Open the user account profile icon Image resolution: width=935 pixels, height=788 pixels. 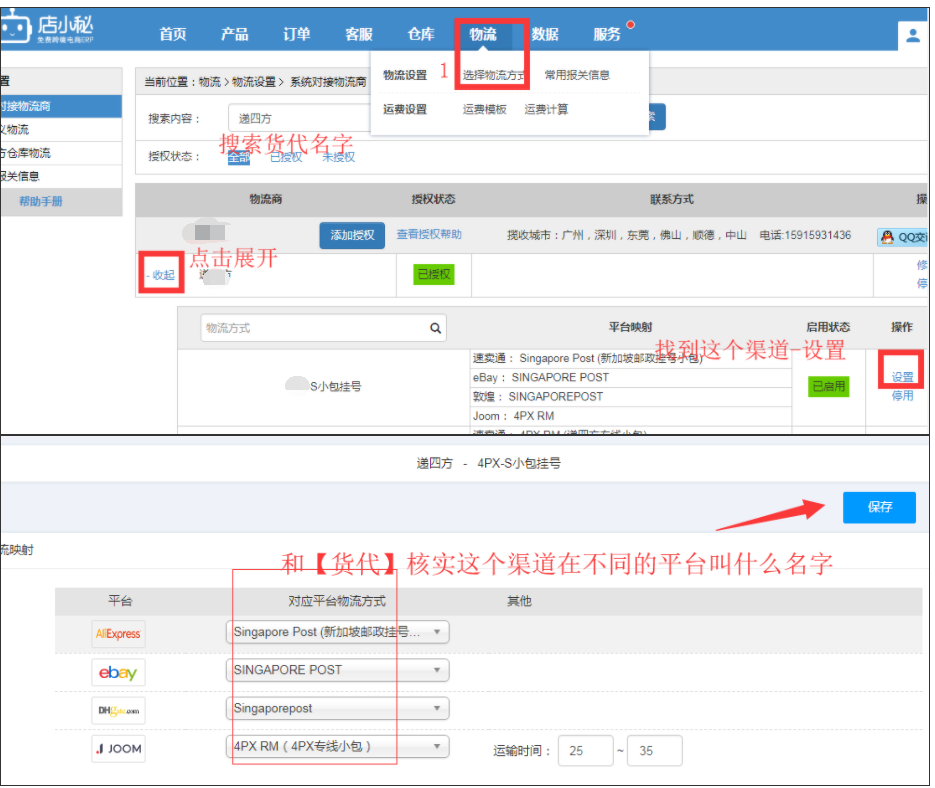pos(912,36)
